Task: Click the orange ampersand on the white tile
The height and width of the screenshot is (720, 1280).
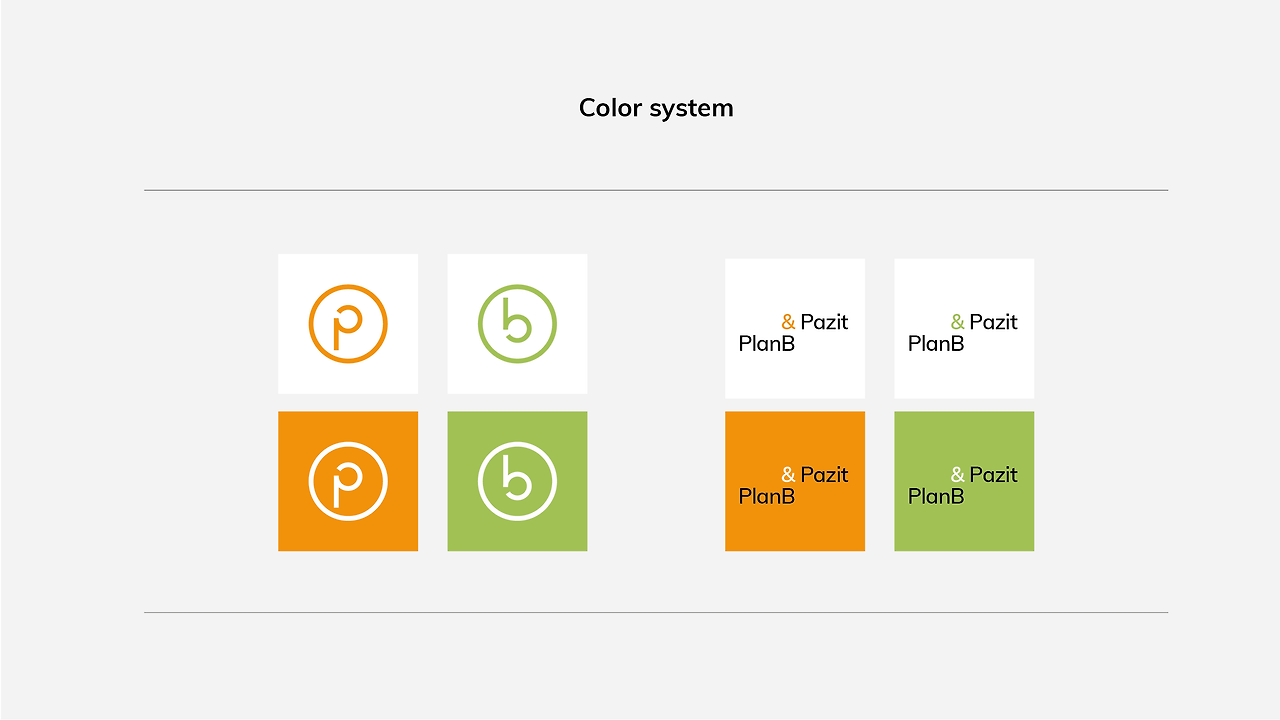Action: 788,322
